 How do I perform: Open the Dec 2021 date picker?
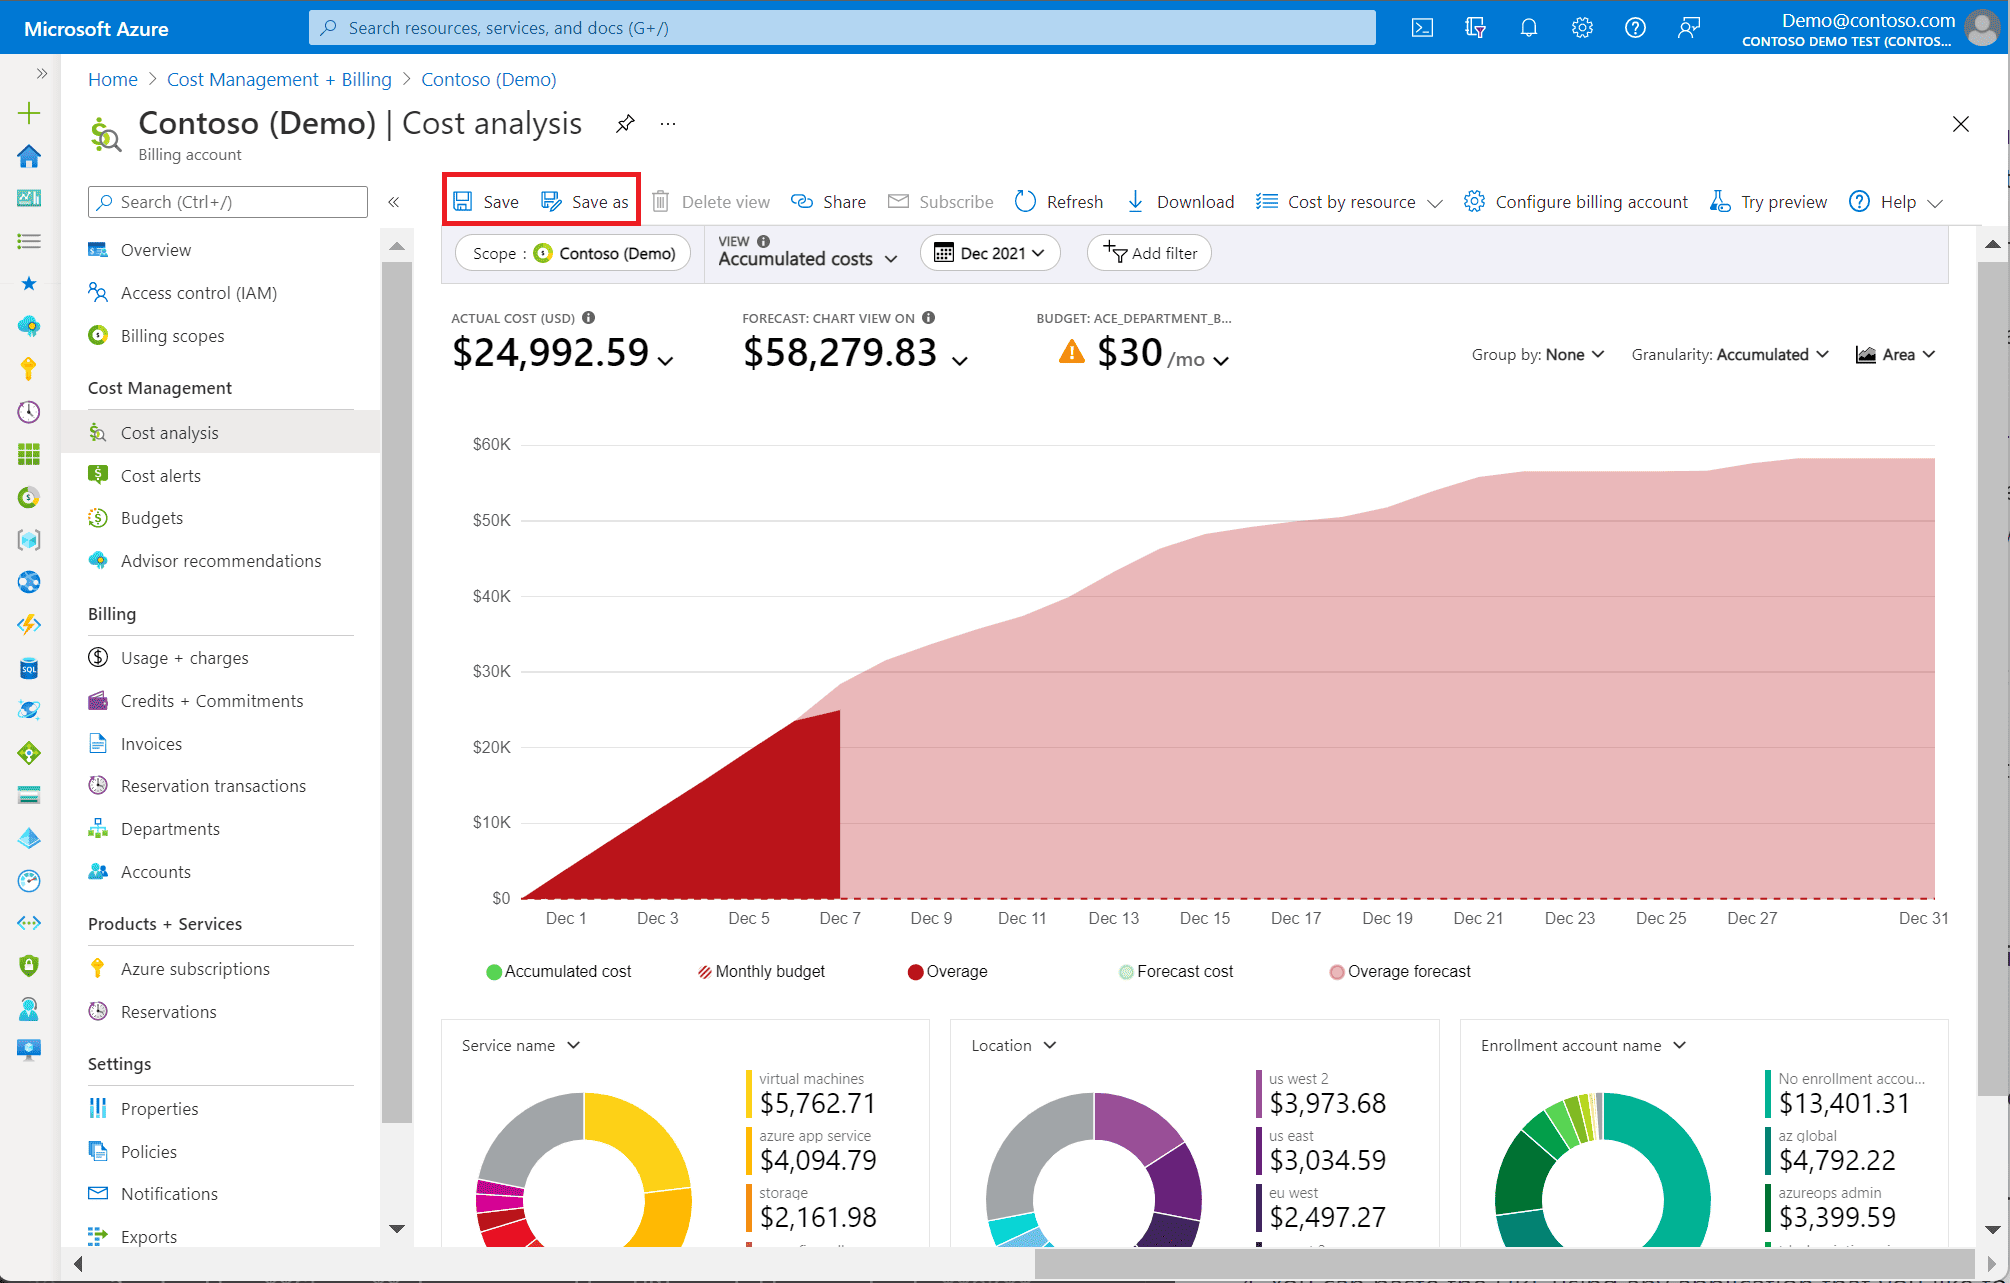[989, 253]
